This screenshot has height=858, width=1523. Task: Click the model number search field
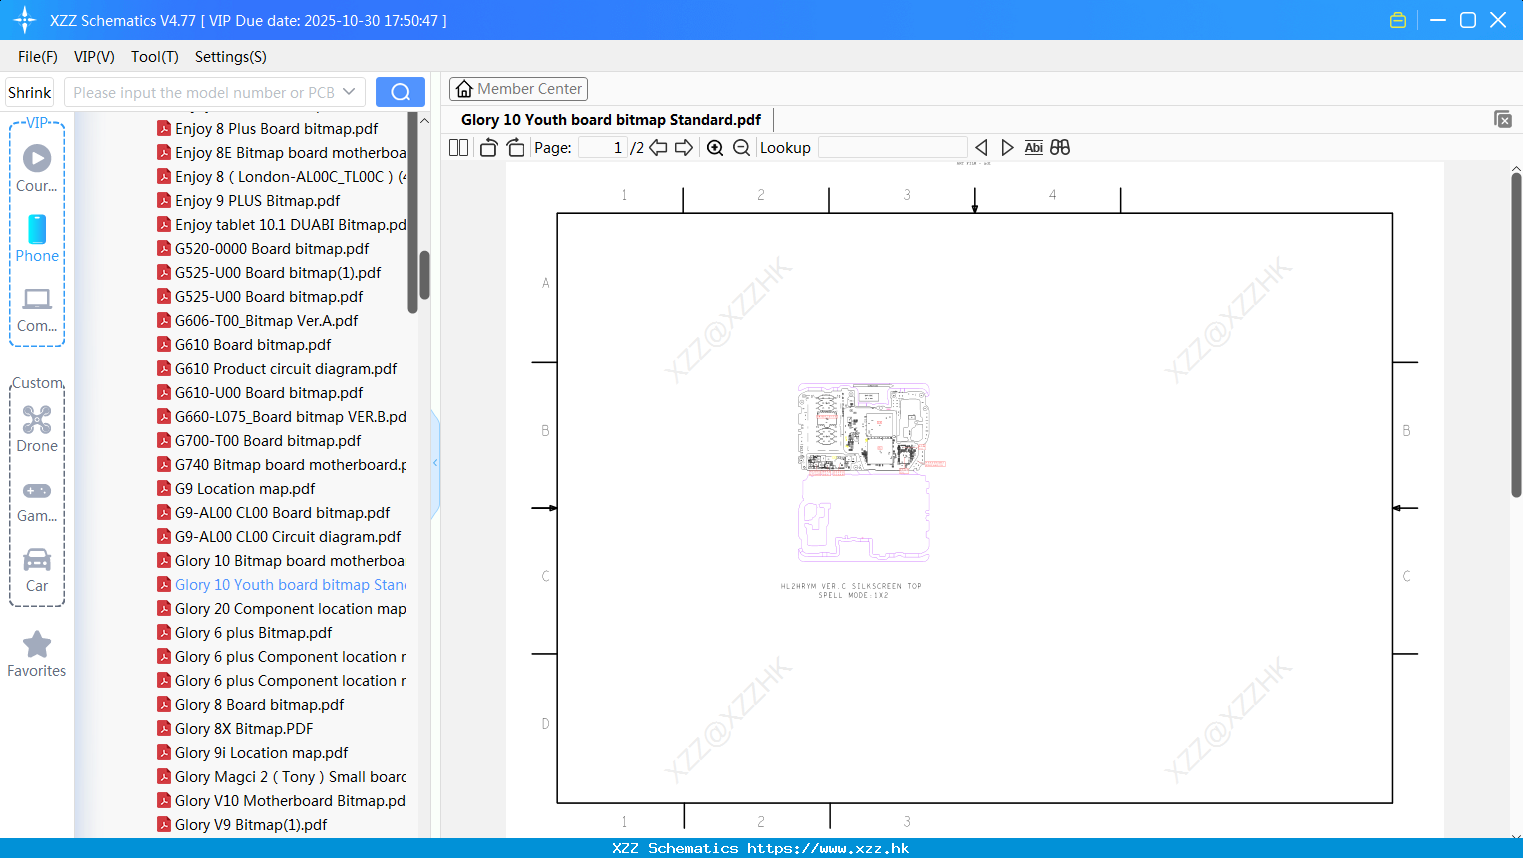click(x=204, y=92)
